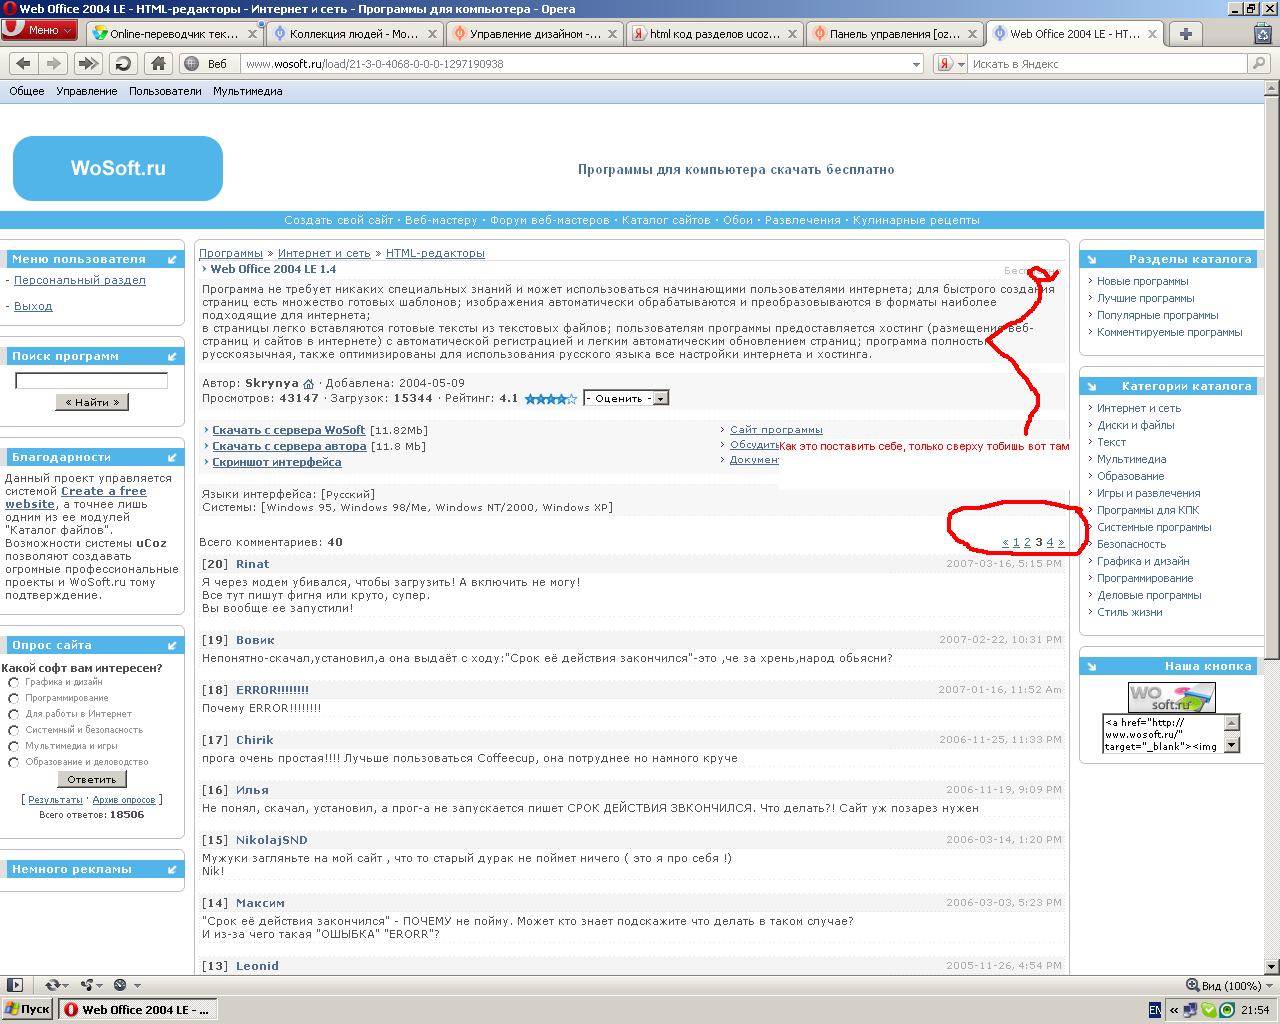The width and height of the screenshot is (1280, 1024).
Task: Select the Для работы в Интернет option
Action: [14, 714]
